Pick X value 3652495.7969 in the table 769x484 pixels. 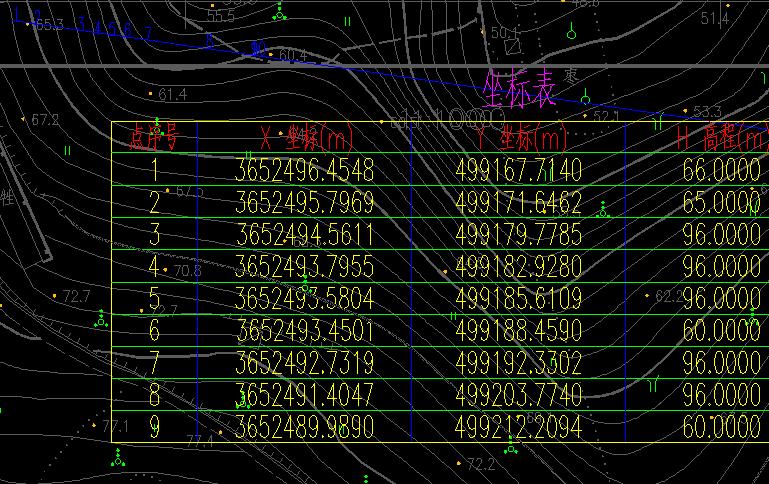[305, 202]
